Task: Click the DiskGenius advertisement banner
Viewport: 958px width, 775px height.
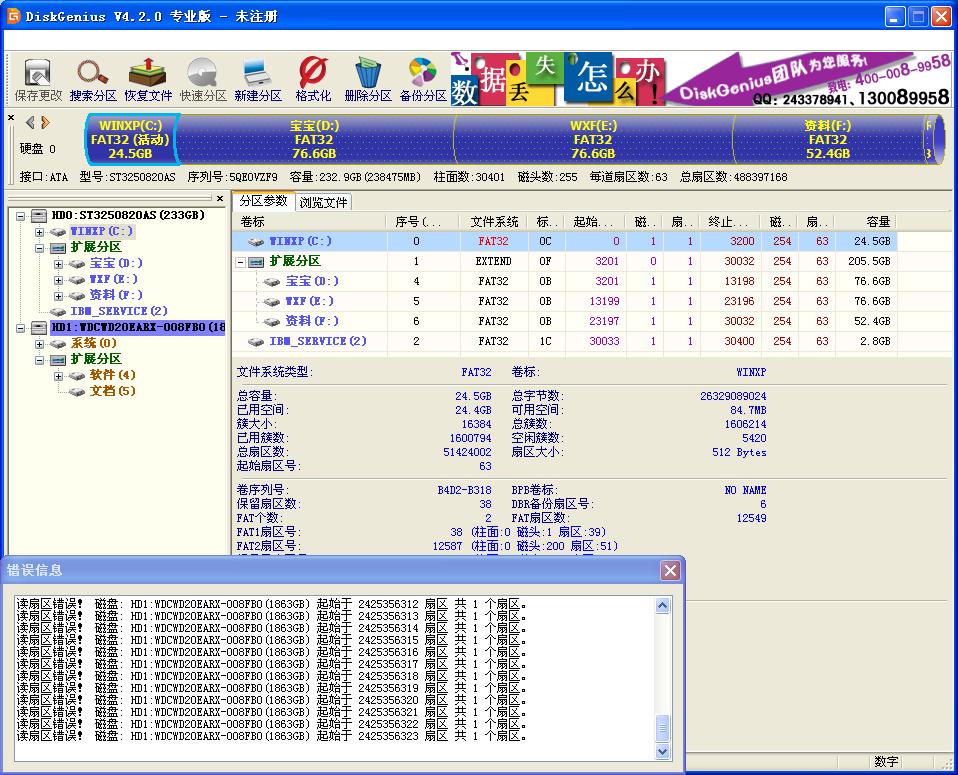Action: 700,78
